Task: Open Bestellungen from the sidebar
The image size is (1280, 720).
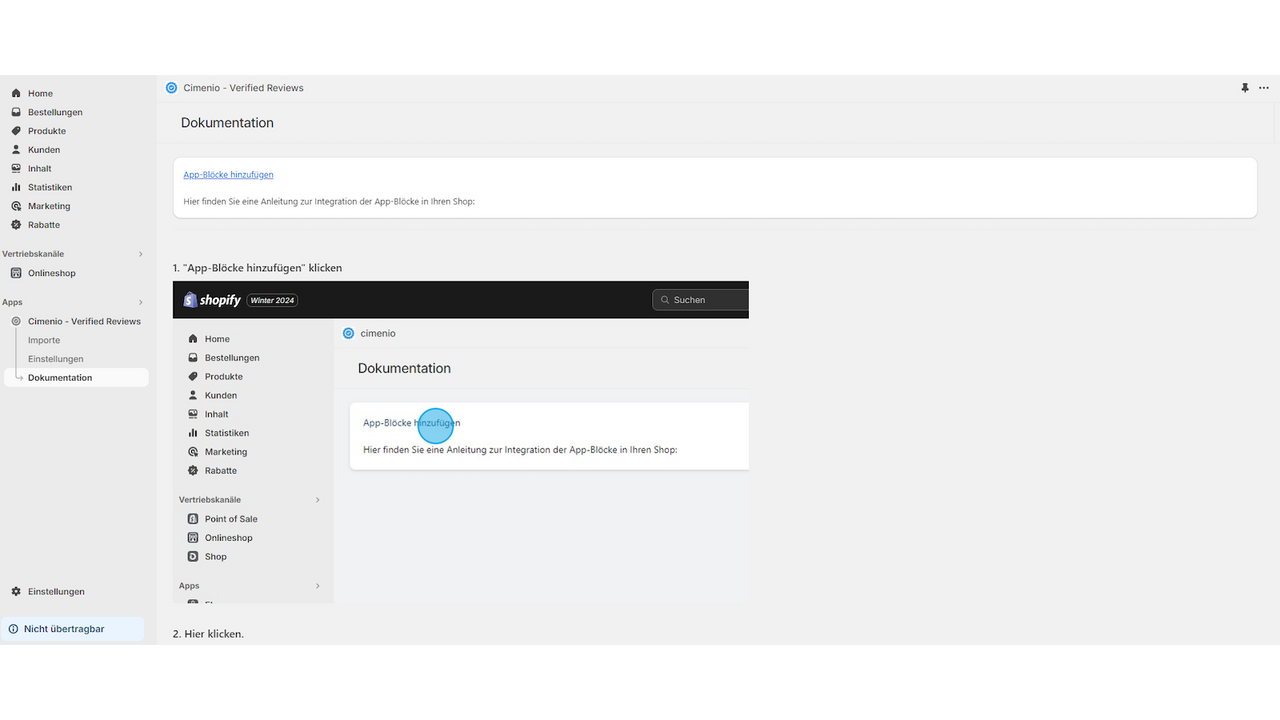Action: [55, 112]
